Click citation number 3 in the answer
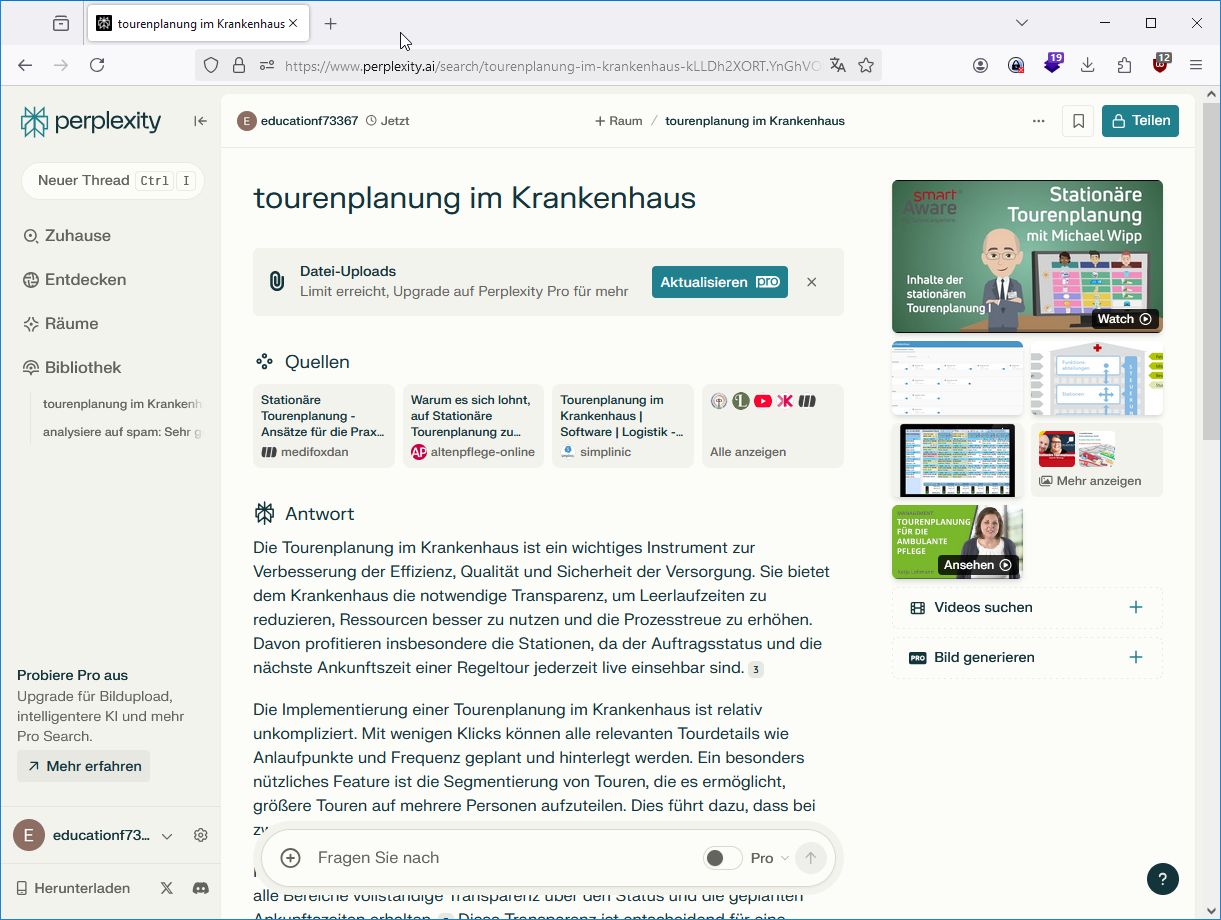 click(756, 669)
